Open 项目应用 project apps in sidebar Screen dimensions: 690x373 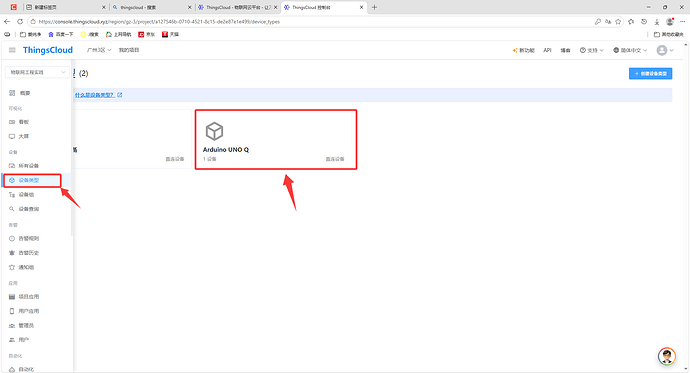tap(24, 297)
